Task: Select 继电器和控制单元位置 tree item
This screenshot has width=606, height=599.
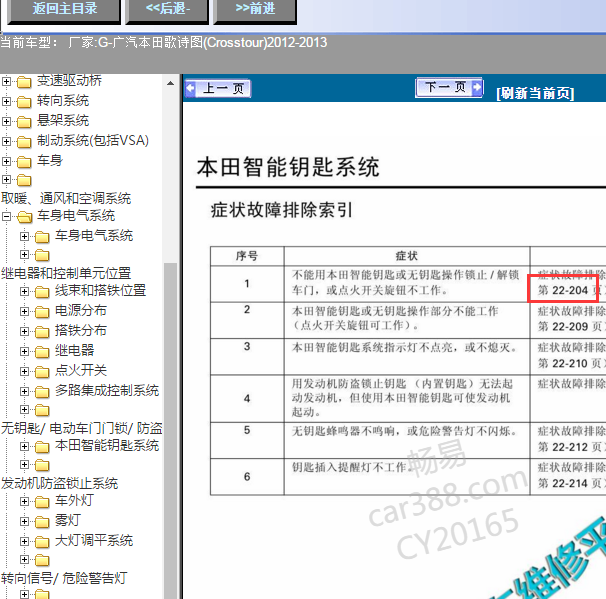Action: click(66, 273)
